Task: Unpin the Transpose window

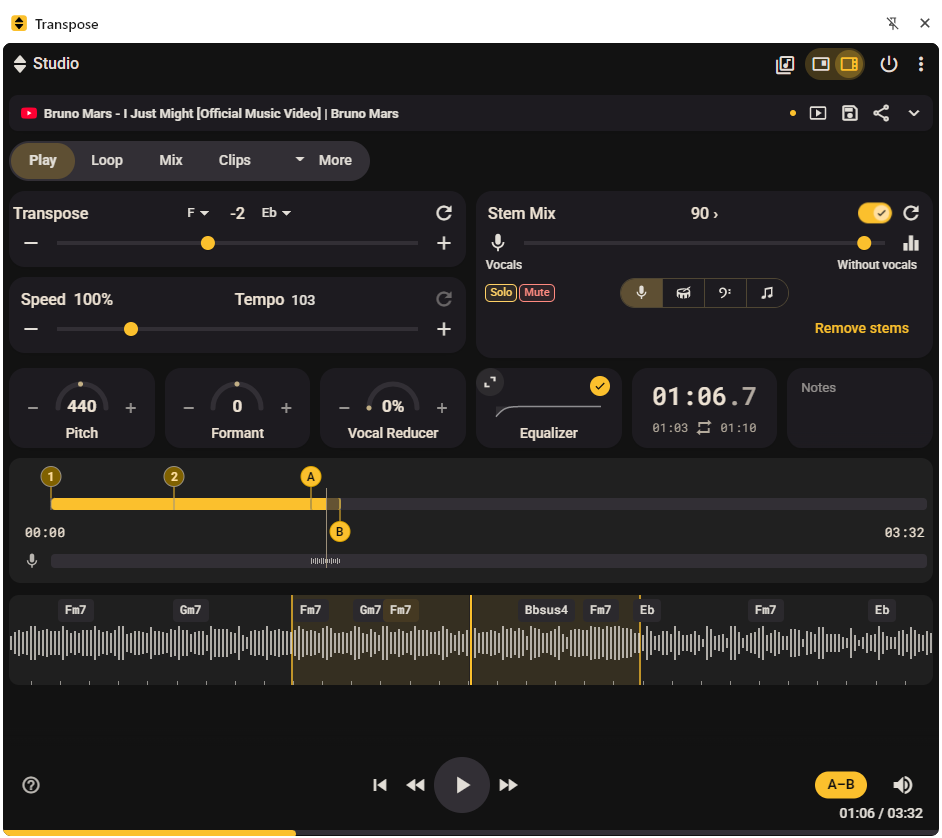Action: 892,23
